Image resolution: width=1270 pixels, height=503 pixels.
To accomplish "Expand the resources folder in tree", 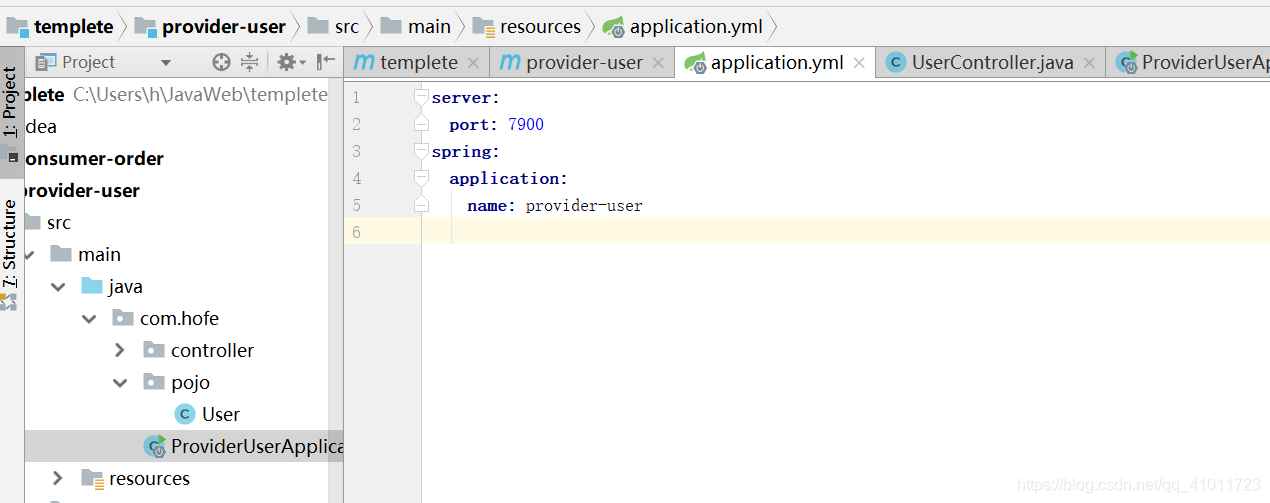I will pyautogui.click(x=59, y=479).
